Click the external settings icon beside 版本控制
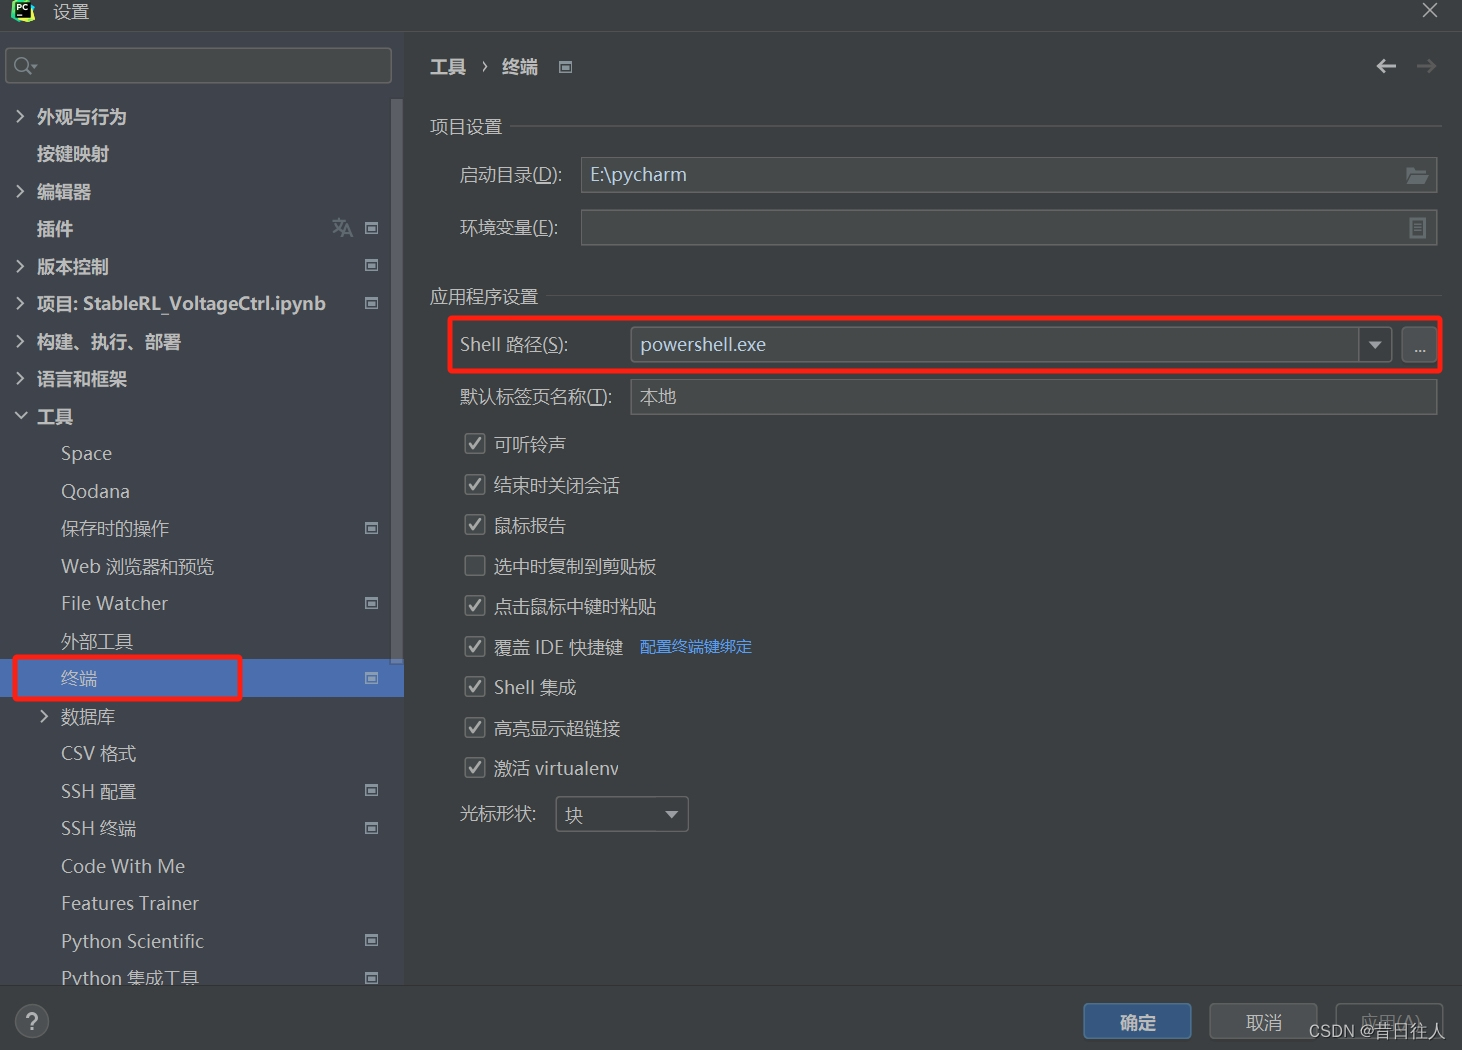 pos(370,266)
